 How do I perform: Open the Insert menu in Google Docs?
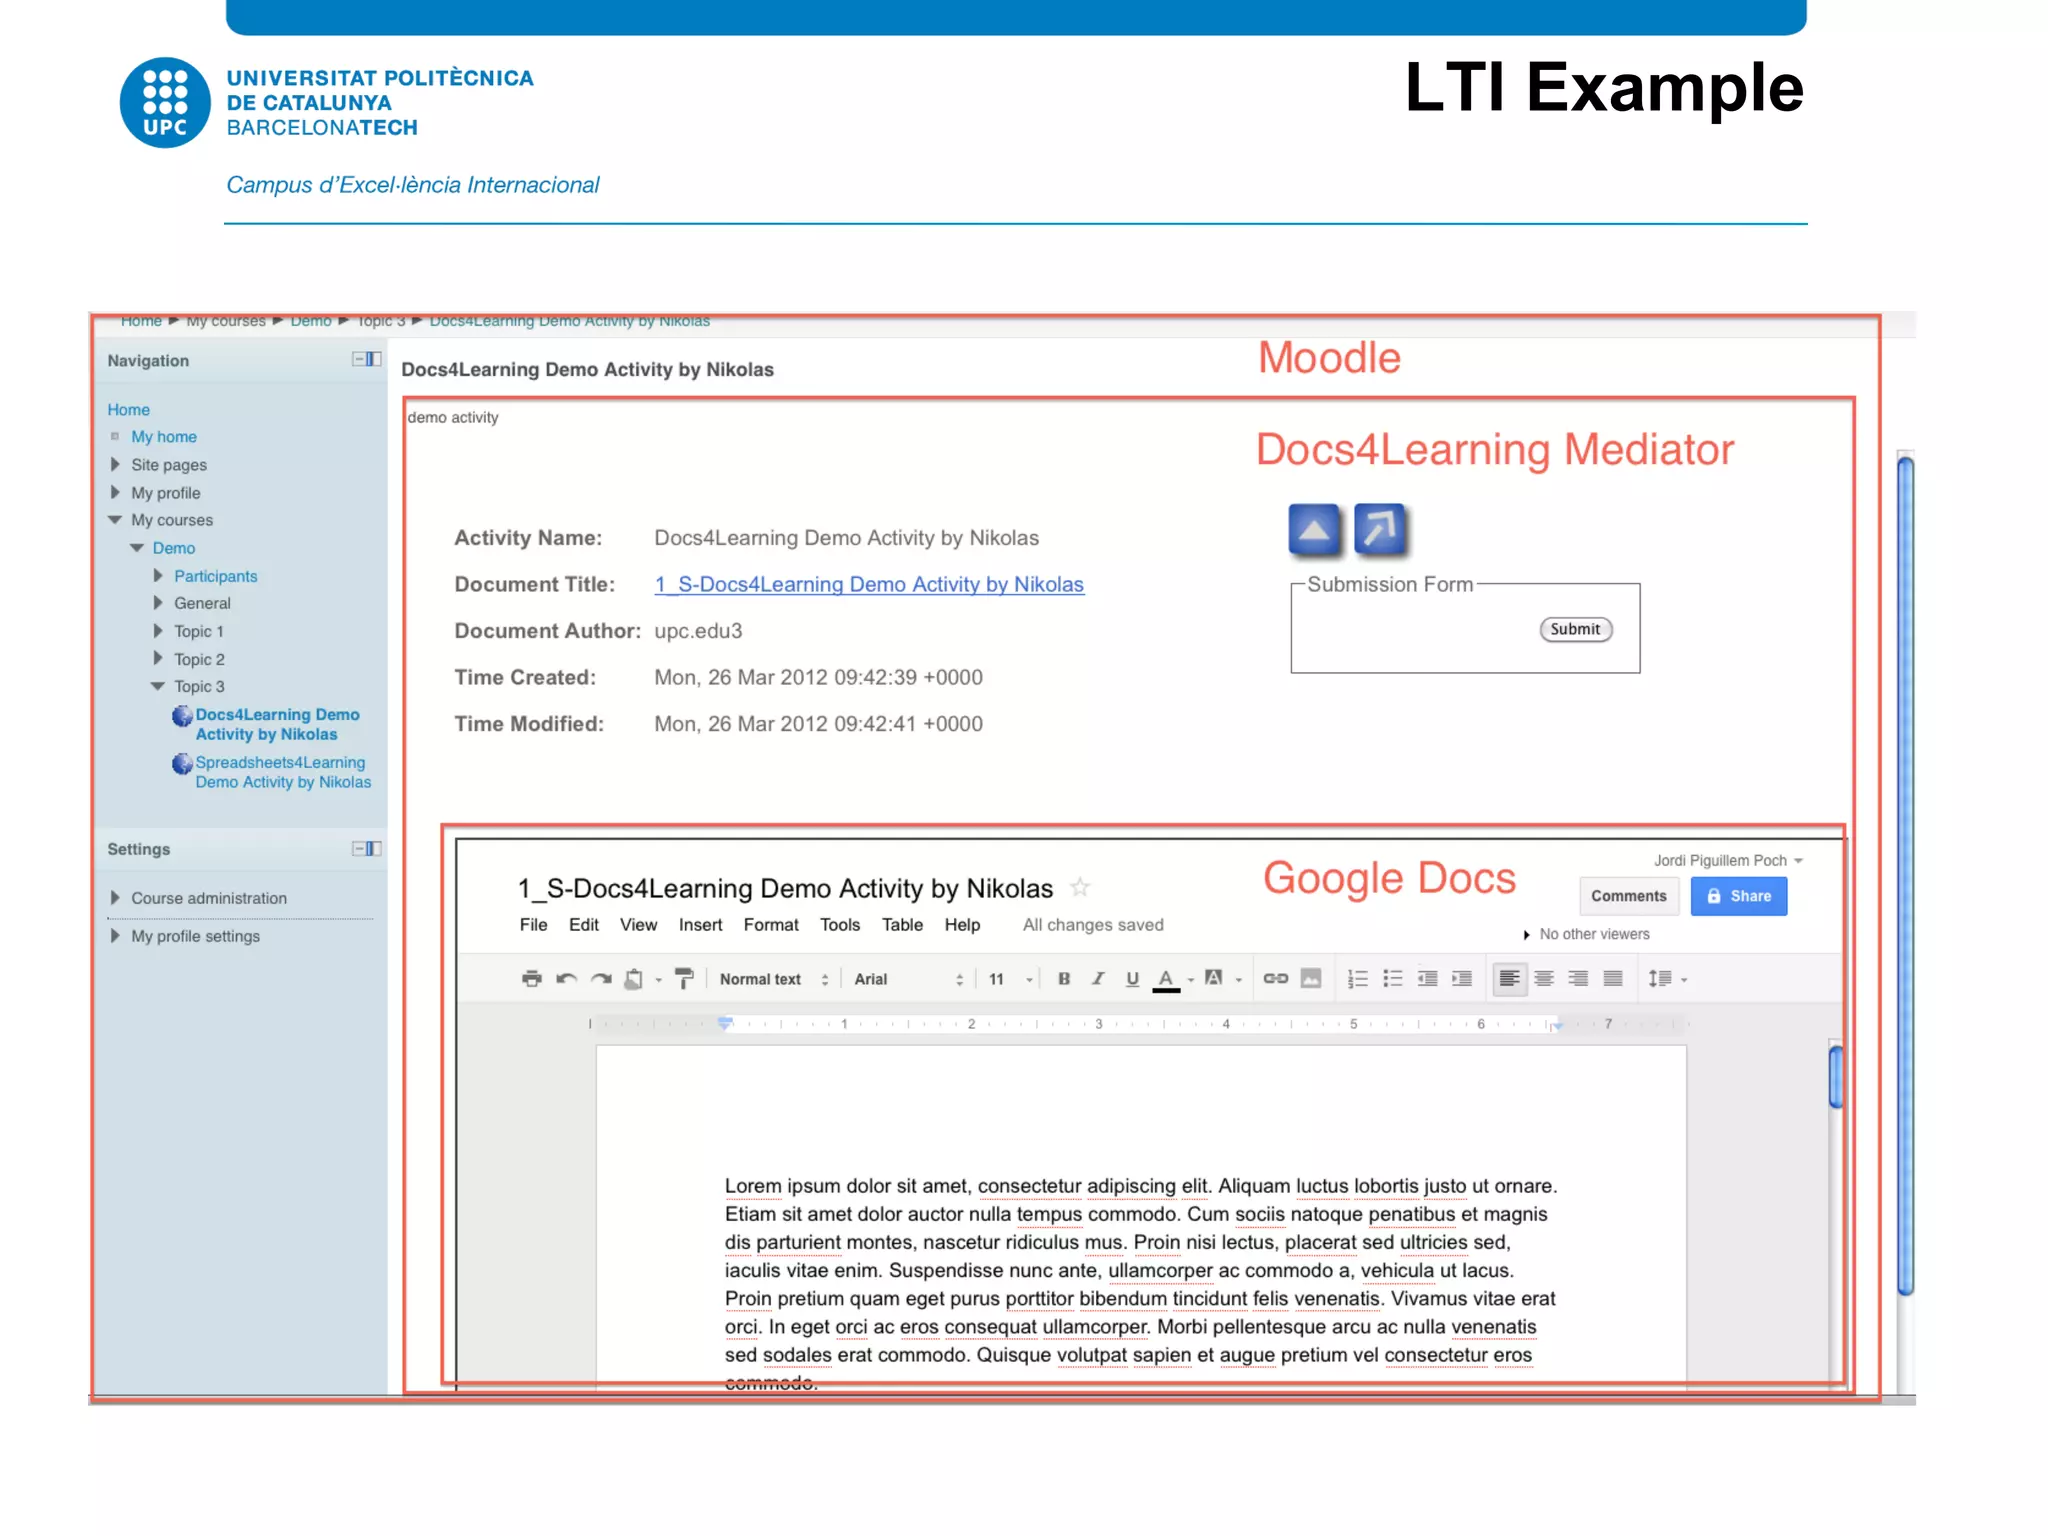(700, 925)
